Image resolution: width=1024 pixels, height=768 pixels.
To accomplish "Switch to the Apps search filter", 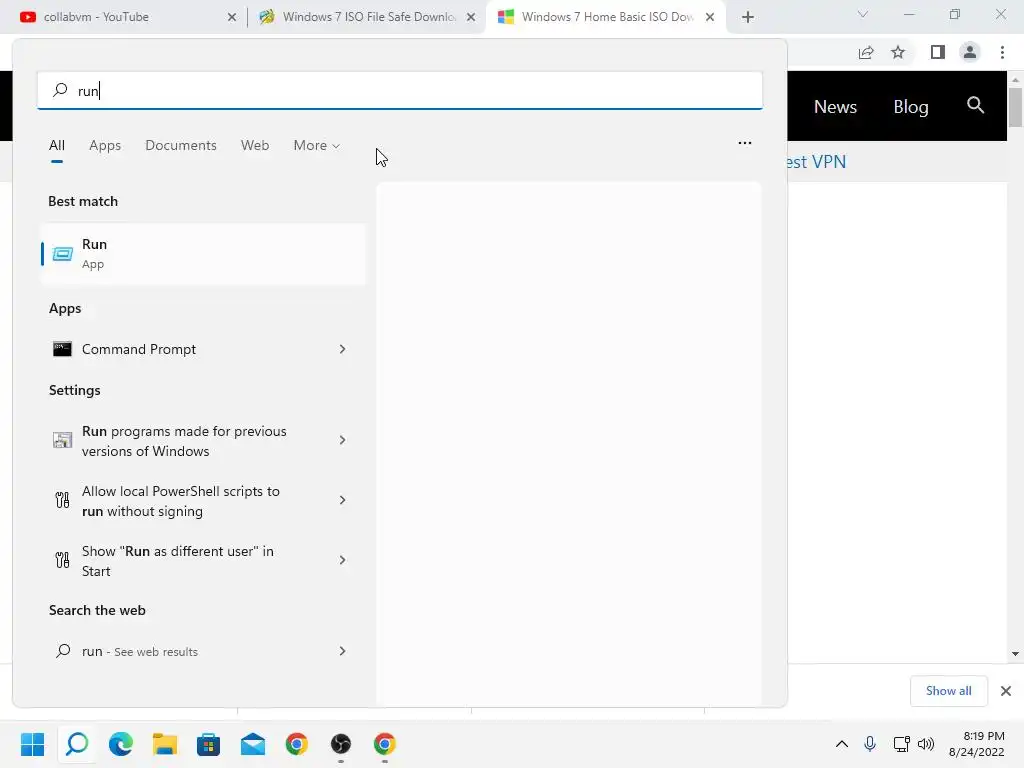I will (x=105, y=145).
